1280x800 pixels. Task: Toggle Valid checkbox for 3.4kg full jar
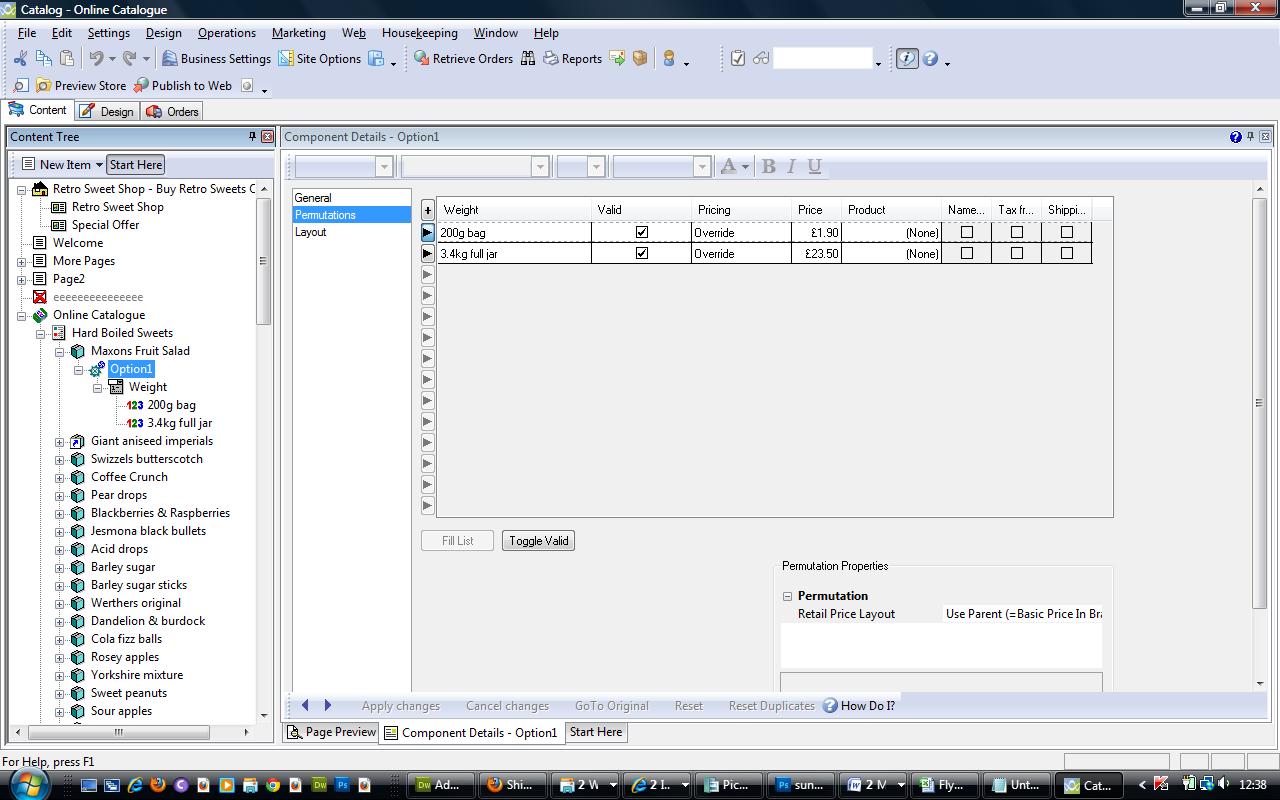click(x=642, y=253)
